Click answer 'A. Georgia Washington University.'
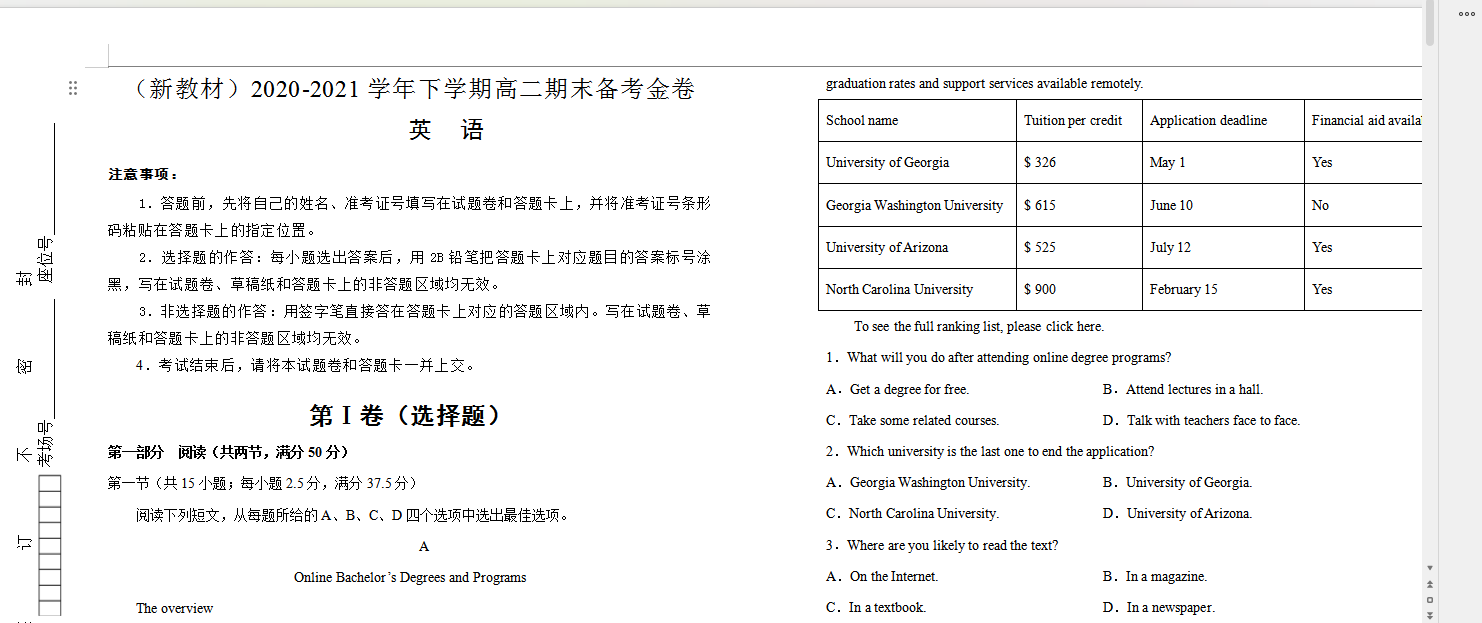The image size is (1482, 623). tap(928, 482)
